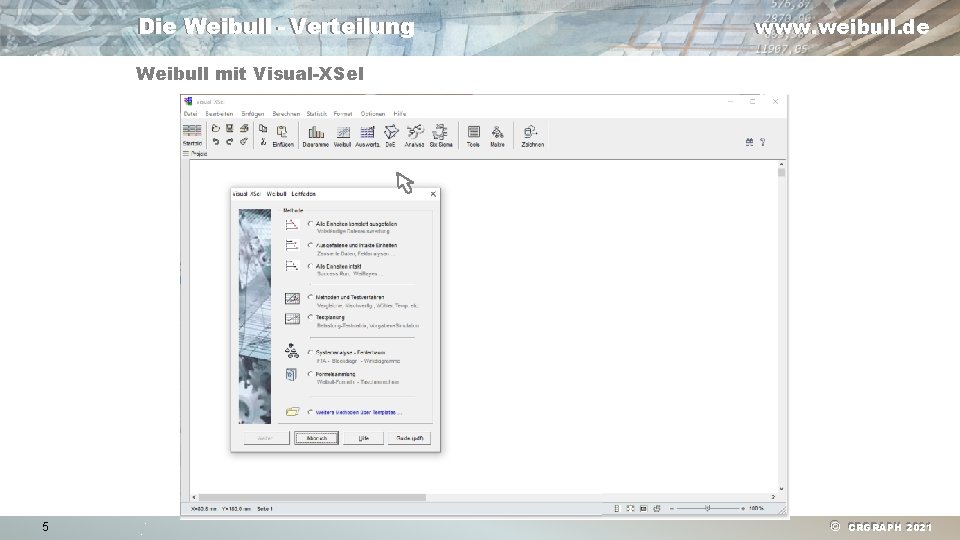Open the DoE toolbar tool
The width and height of the screenshot is (960, 540).
pos(391,136)
